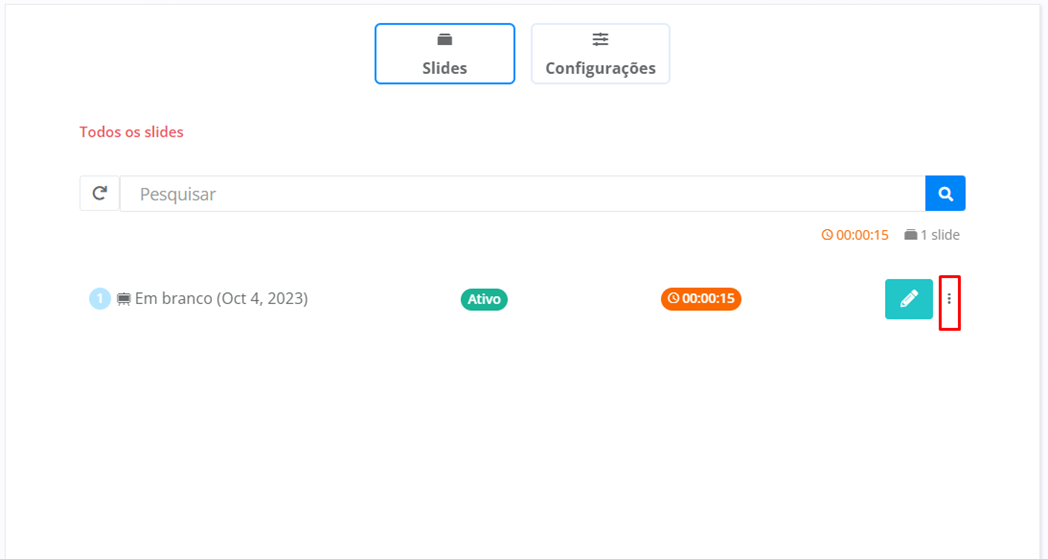Click the 1 slide counter label

click(x=940, y=236)
